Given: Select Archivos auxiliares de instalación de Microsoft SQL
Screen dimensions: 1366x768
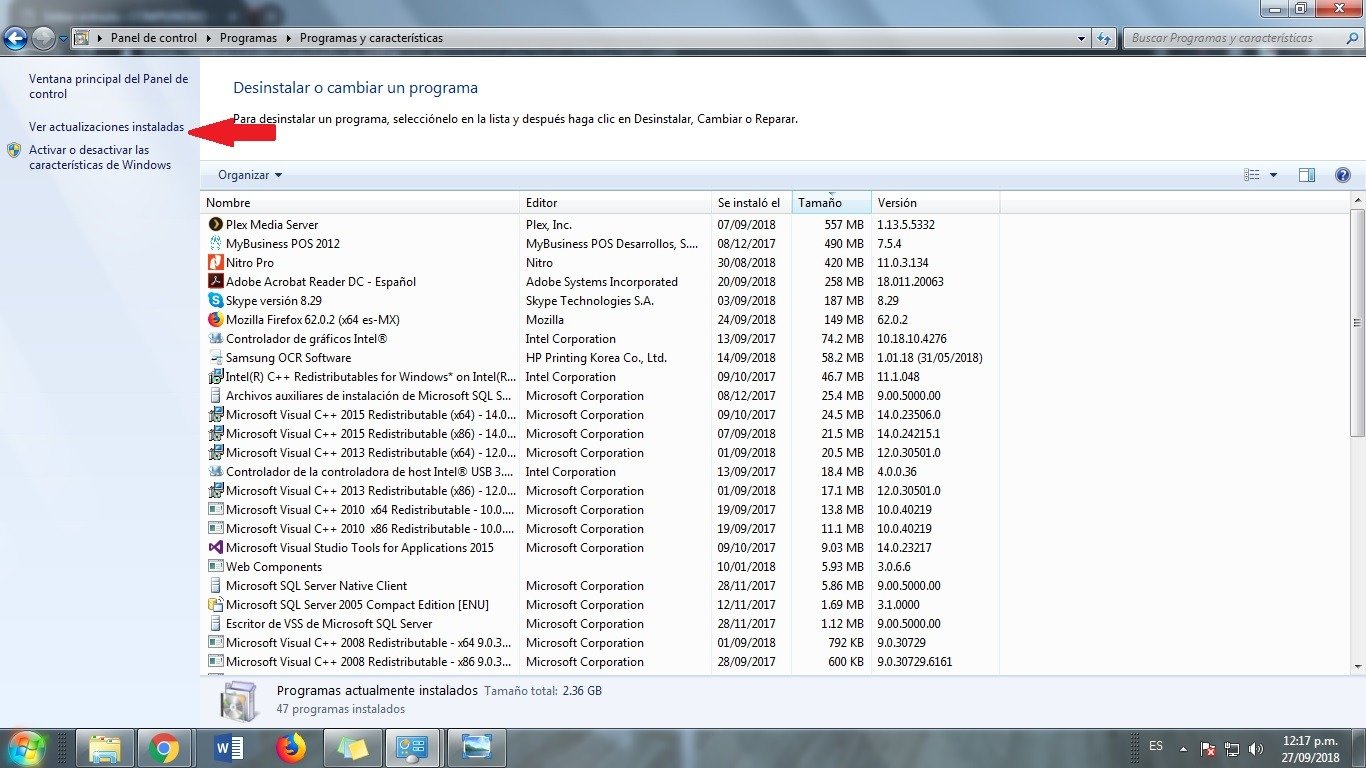Looking at the screenshot, I should [600, 396].
